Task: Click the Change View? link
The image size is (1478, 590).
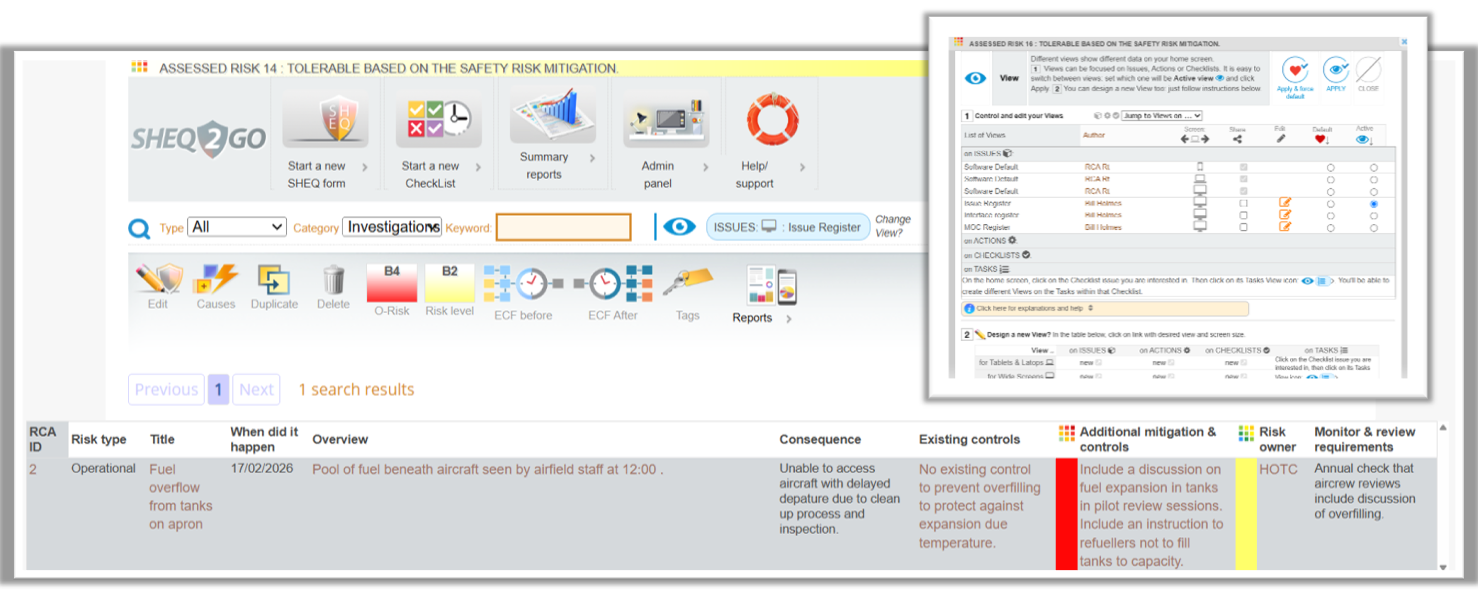Action: pos(893,226)
